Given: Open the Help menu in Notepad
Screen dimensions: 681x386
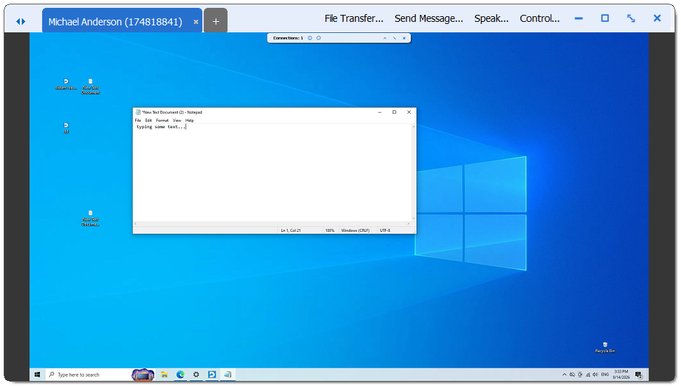Looking at the screenshot, I should click(189, 120).
